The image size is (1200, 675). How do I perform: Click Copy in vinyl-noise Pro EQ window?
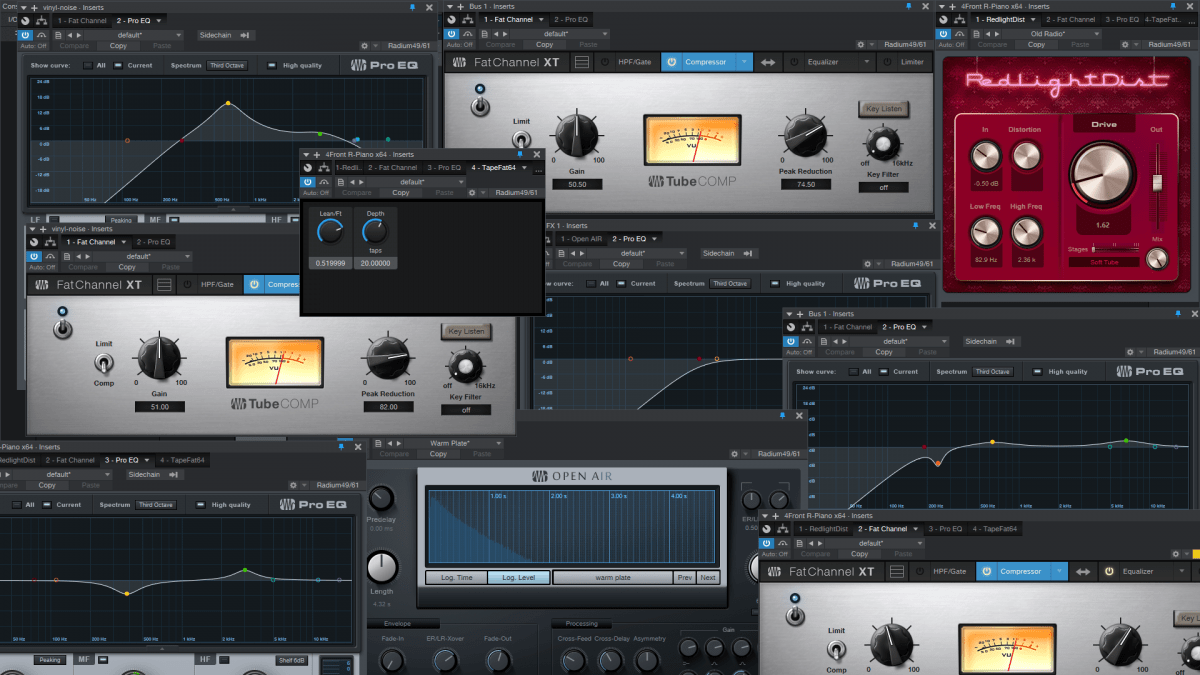point(117,45)
